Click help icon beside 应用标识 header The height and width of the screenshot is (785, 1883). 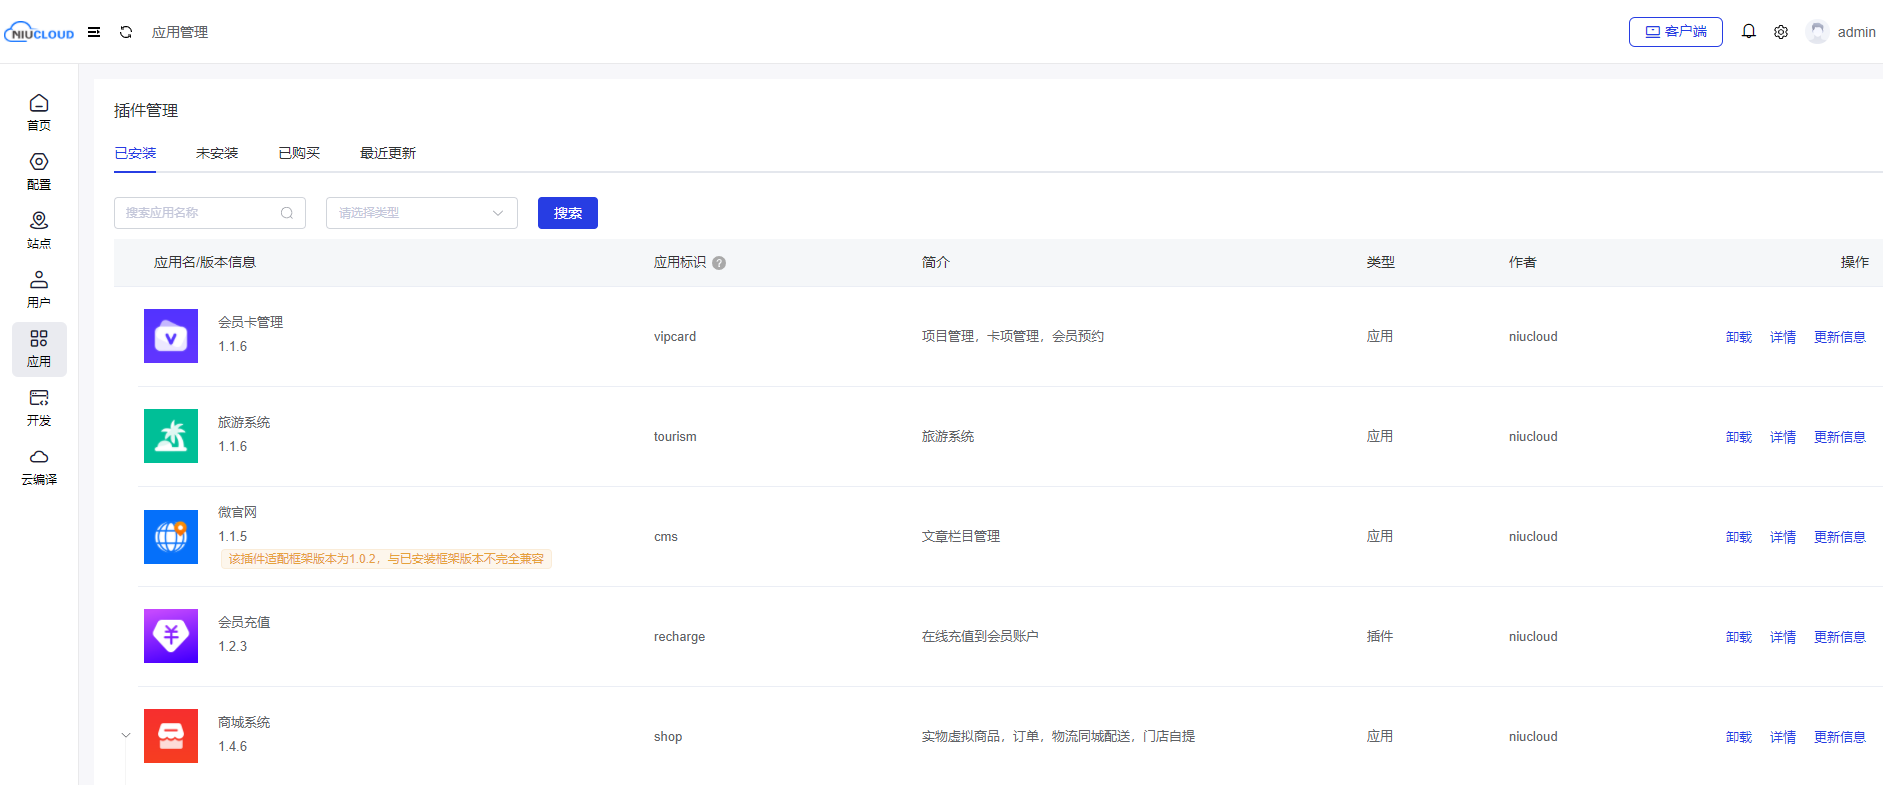[719, 263]
